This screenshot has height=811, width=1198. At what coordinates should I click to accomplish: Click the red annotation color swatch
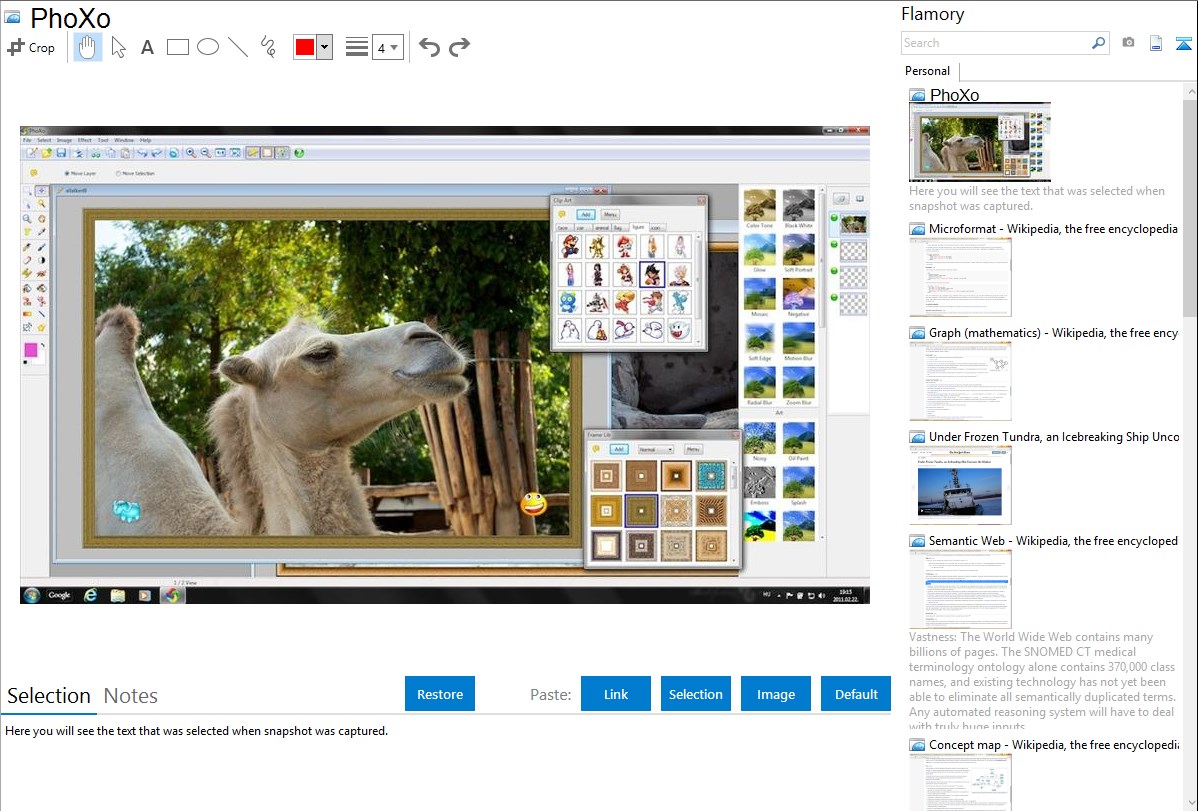(305, 47)
